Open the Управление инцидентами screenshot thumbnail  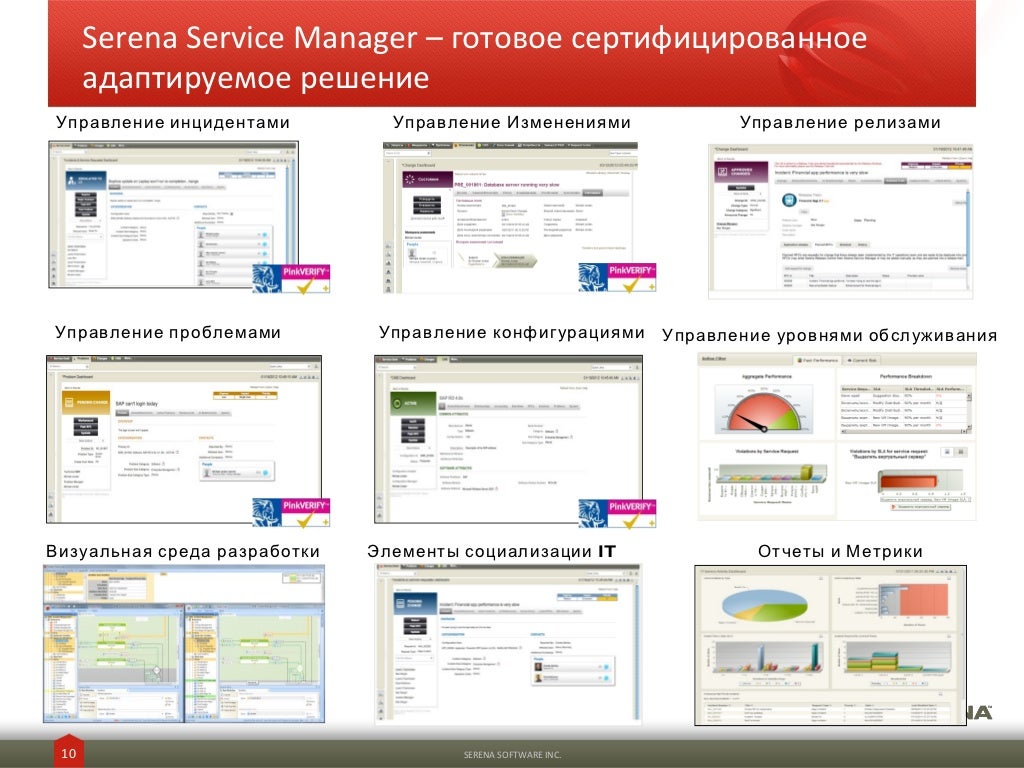[173, 214]
